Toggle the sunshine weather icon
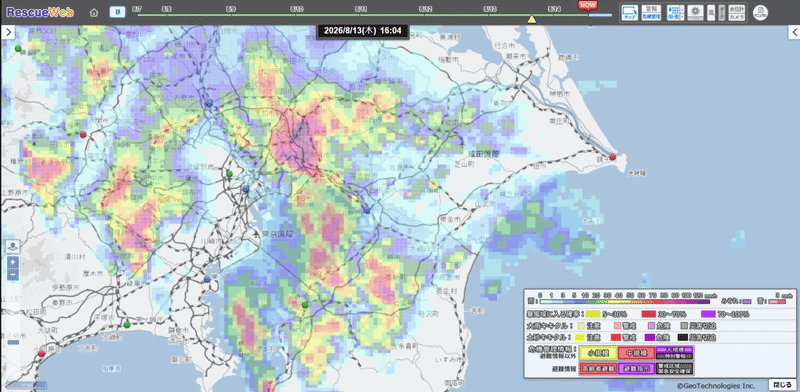Screen dimensions: 800x392 pyautogui.click(x=695, y=13)
